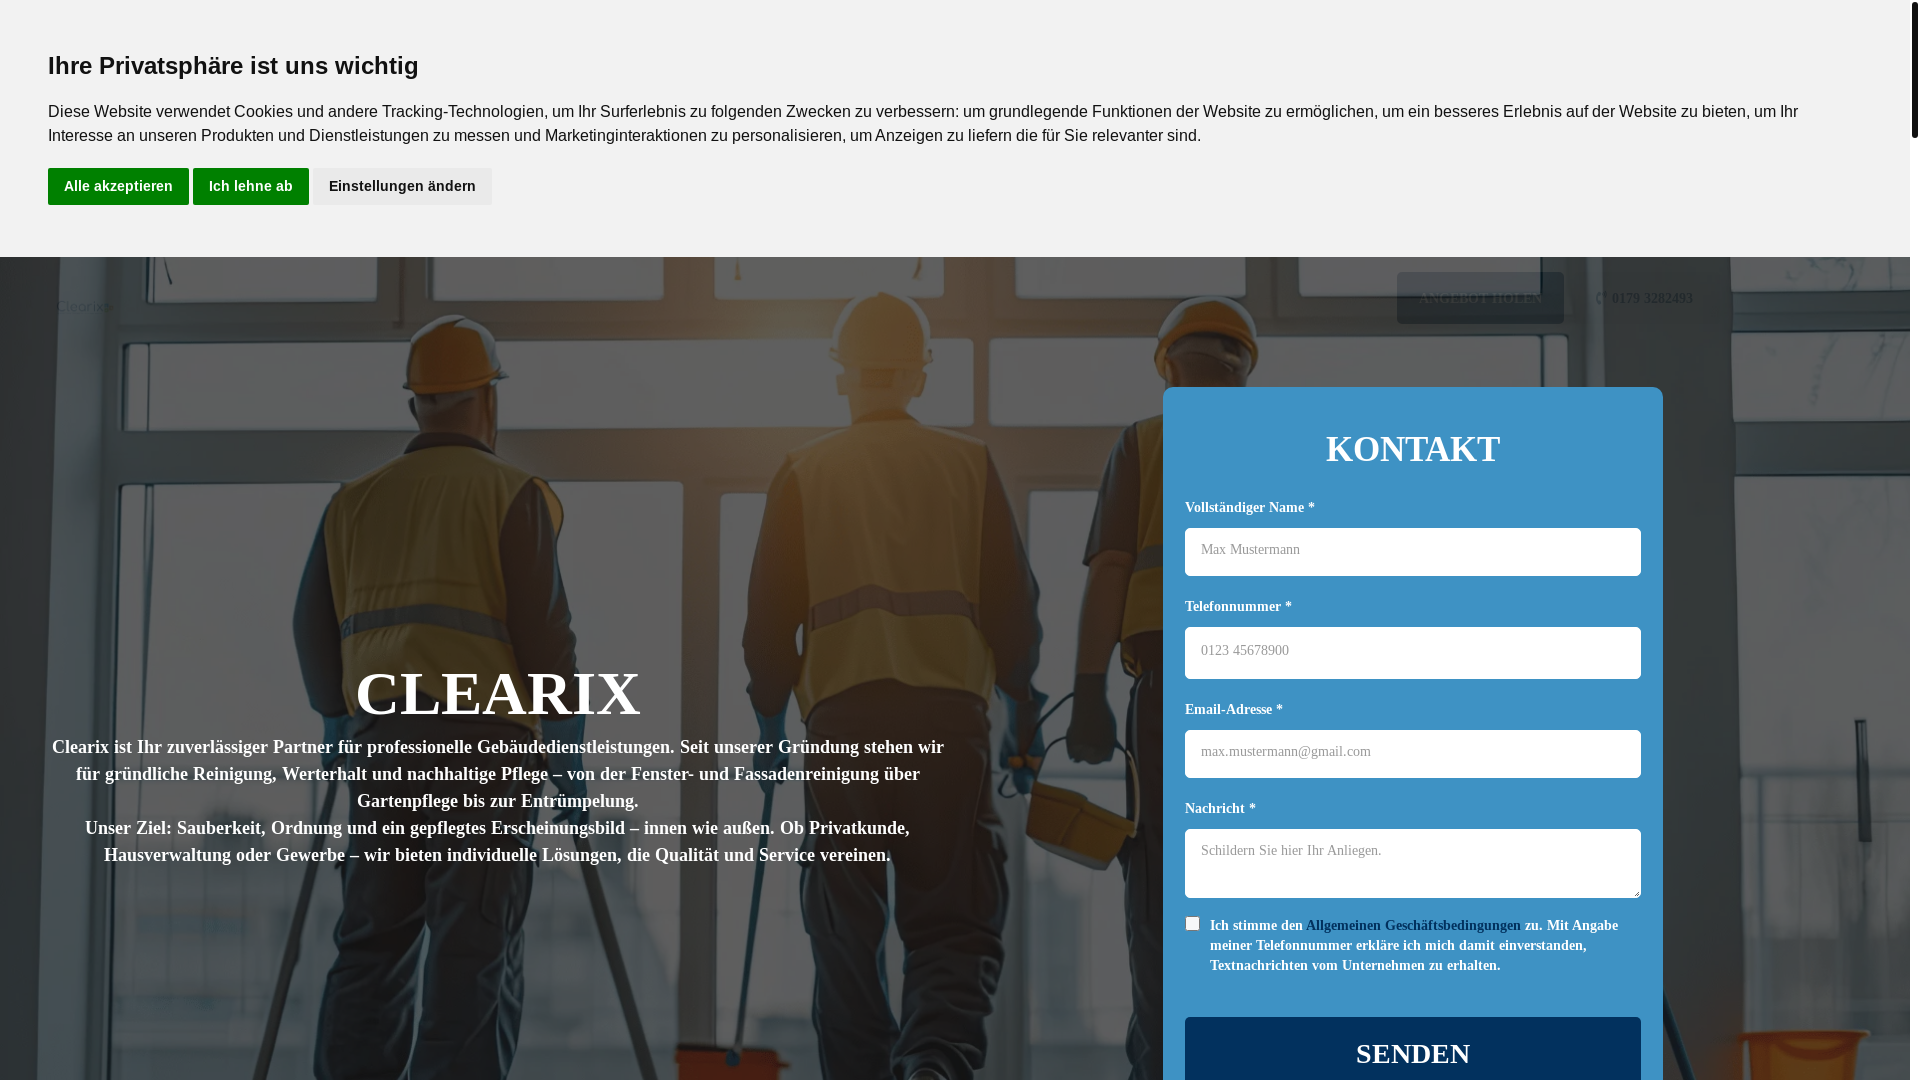The image size is (1920, 1080).
Task: Click the page vertical scrollbar thumb
Action: pos(1915,69)
